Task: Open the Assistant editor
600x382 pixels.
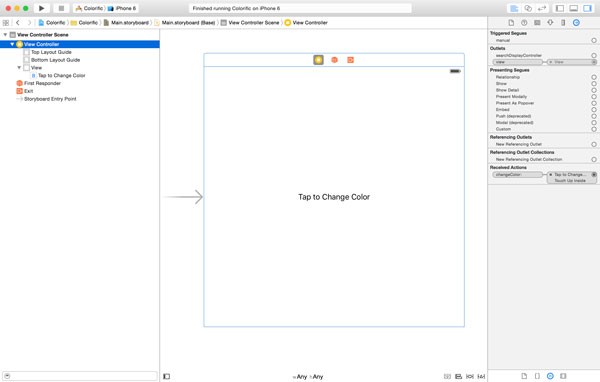Action: pyautogui.click(x=528, y=8)
